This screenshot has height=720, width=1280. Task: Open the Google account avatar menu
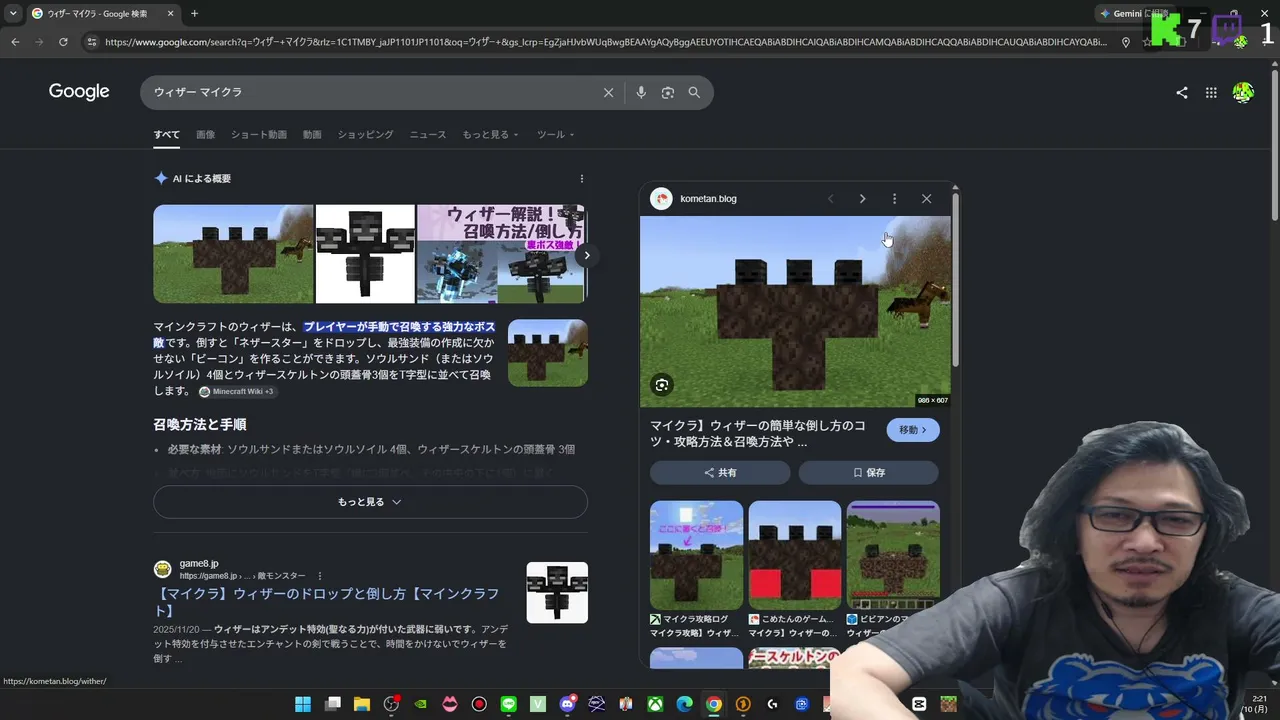1243,92
